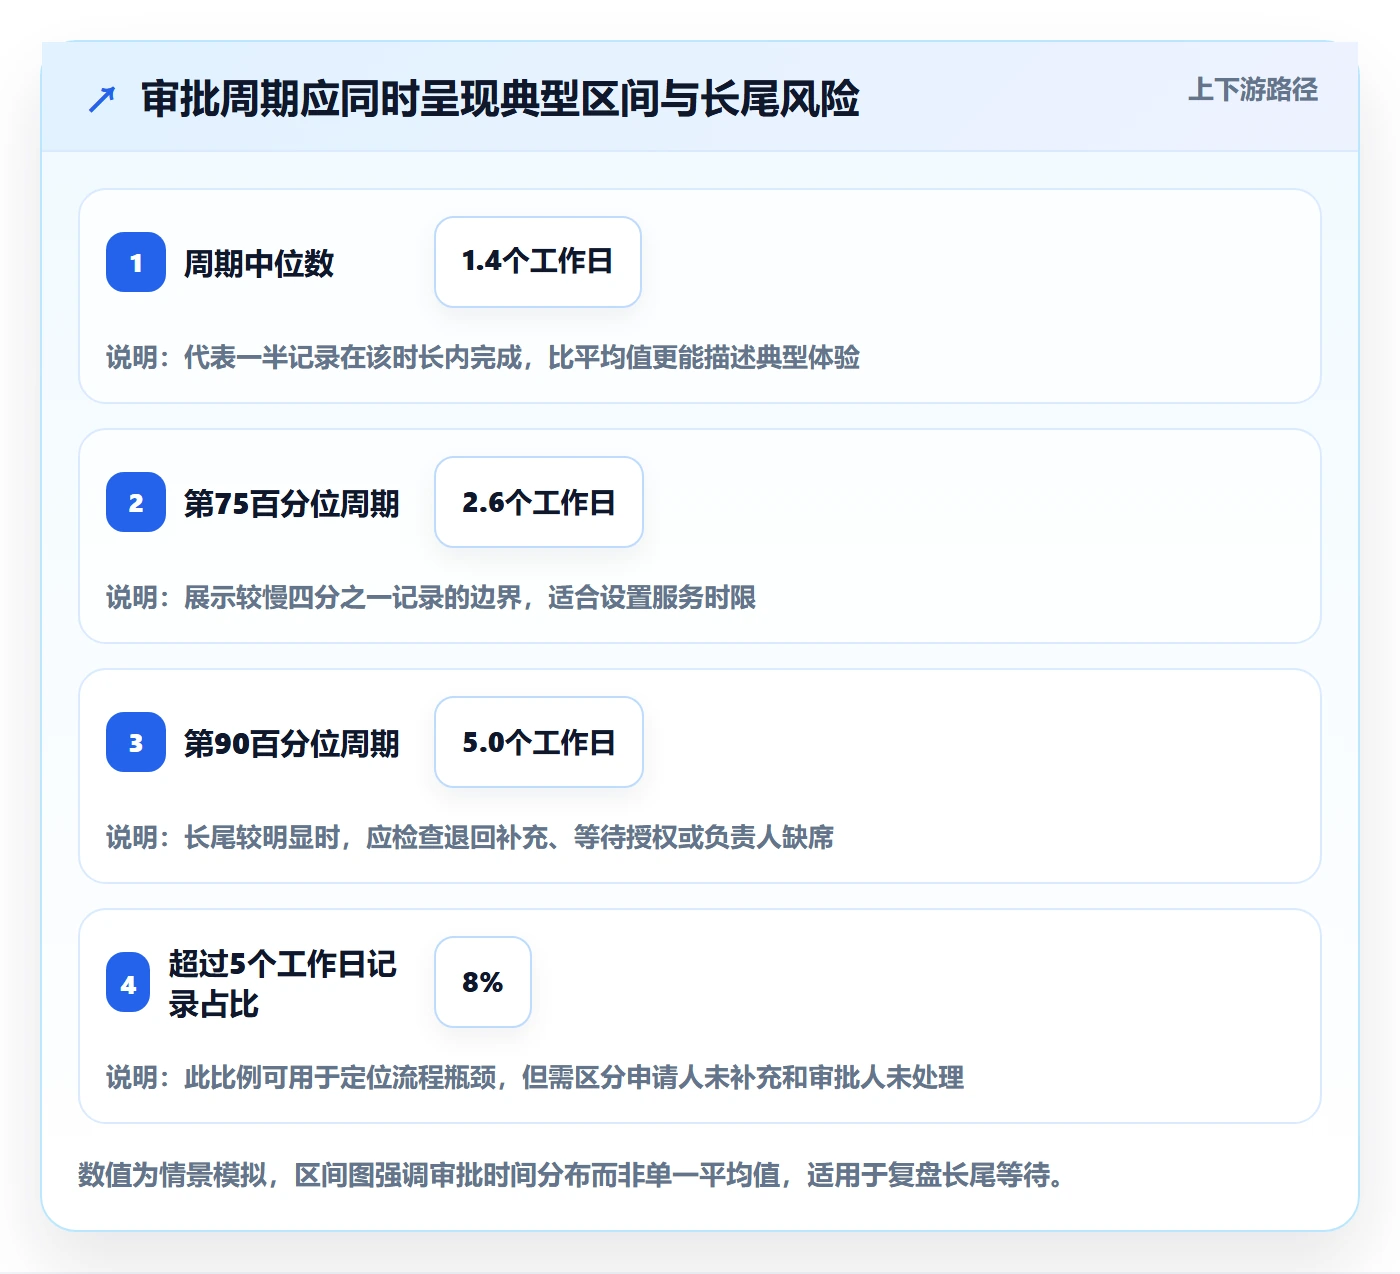The image size is (1400, 1274).
Task: Click the 第75百分位周期 label
Action: [291, 503]
